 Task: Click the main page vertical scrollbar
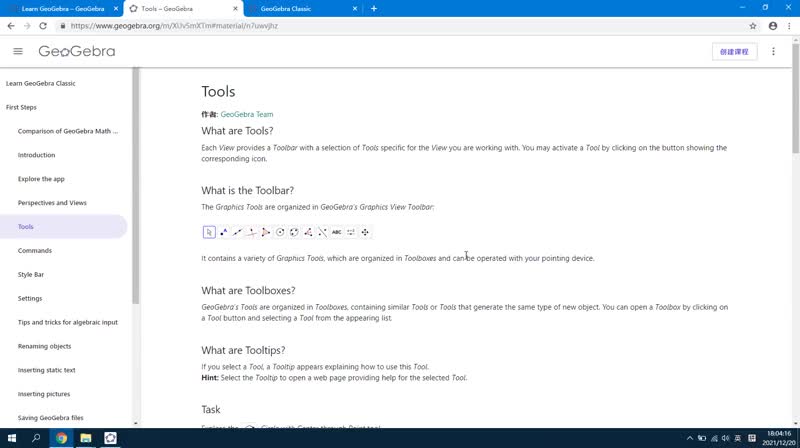tap(795, 98)
